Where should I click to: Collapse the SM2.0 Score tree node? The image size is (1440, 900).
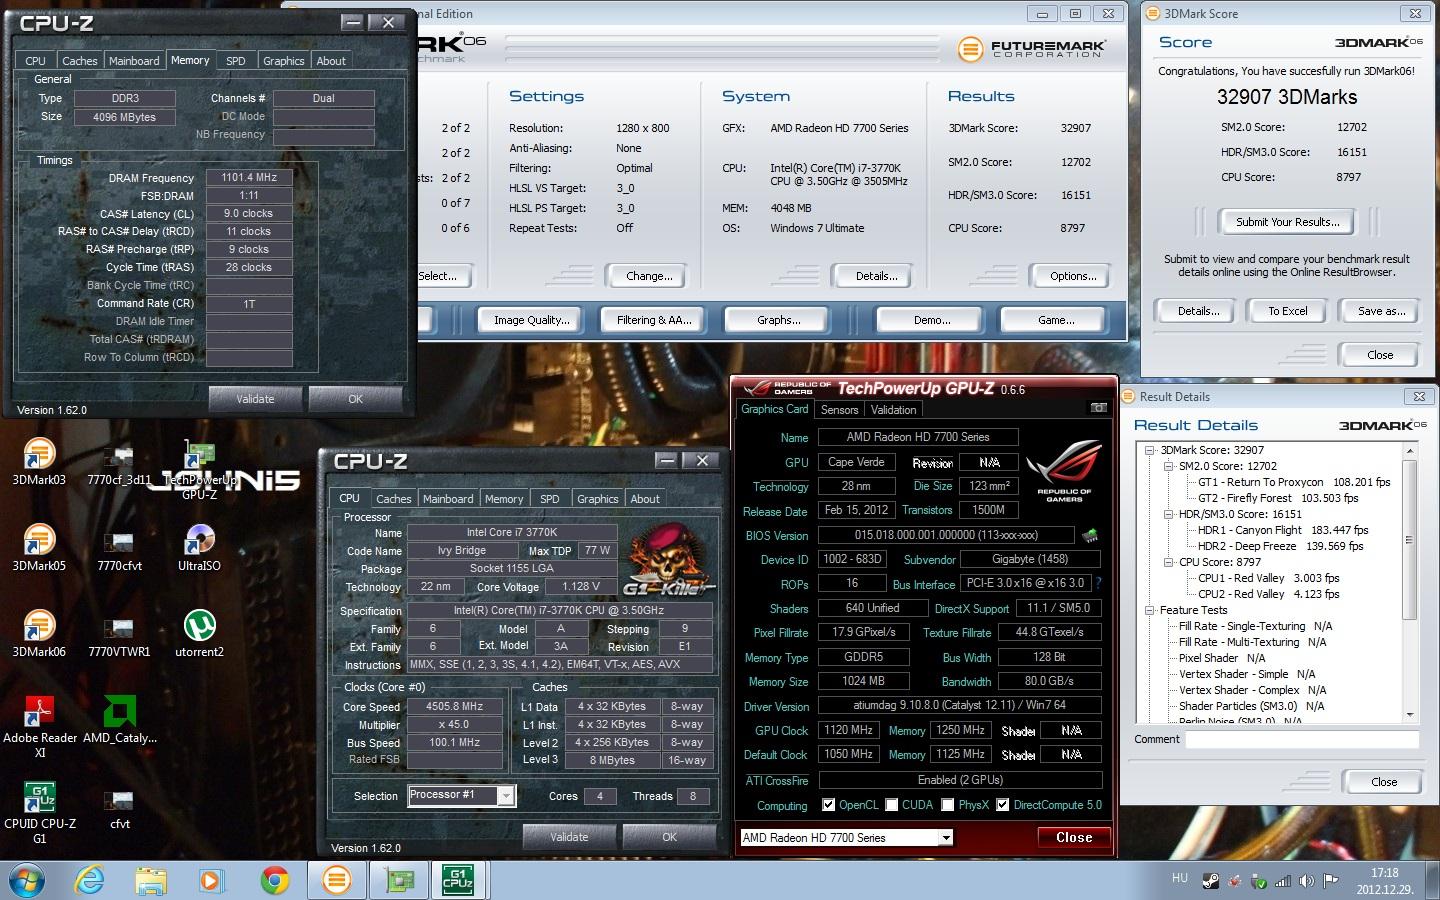[x=1168, y=466]
